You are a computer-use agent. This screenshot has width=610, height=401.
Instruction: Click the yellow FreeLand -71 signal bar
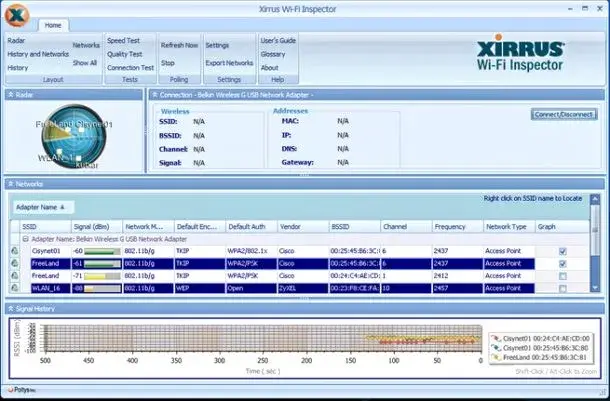(102, 276)
